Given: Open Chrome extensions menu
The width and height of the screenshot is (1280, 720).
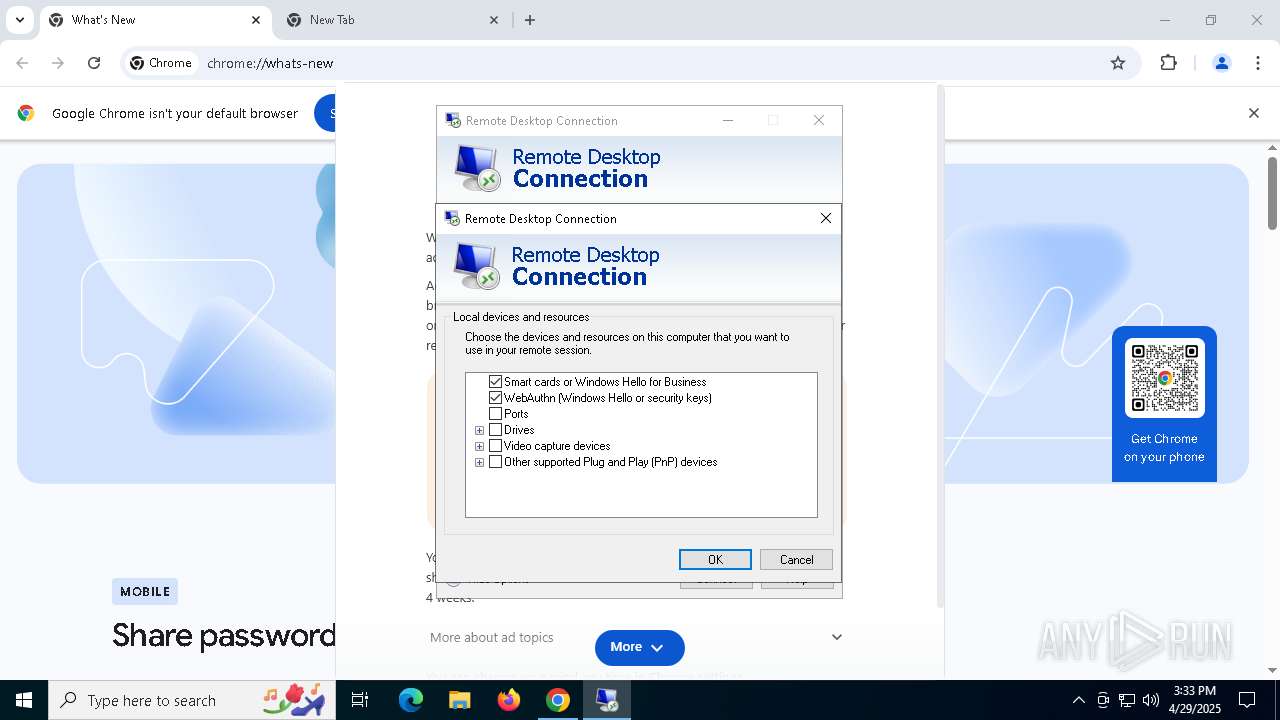Looking at the screenshot, I should coord(1168,63).
